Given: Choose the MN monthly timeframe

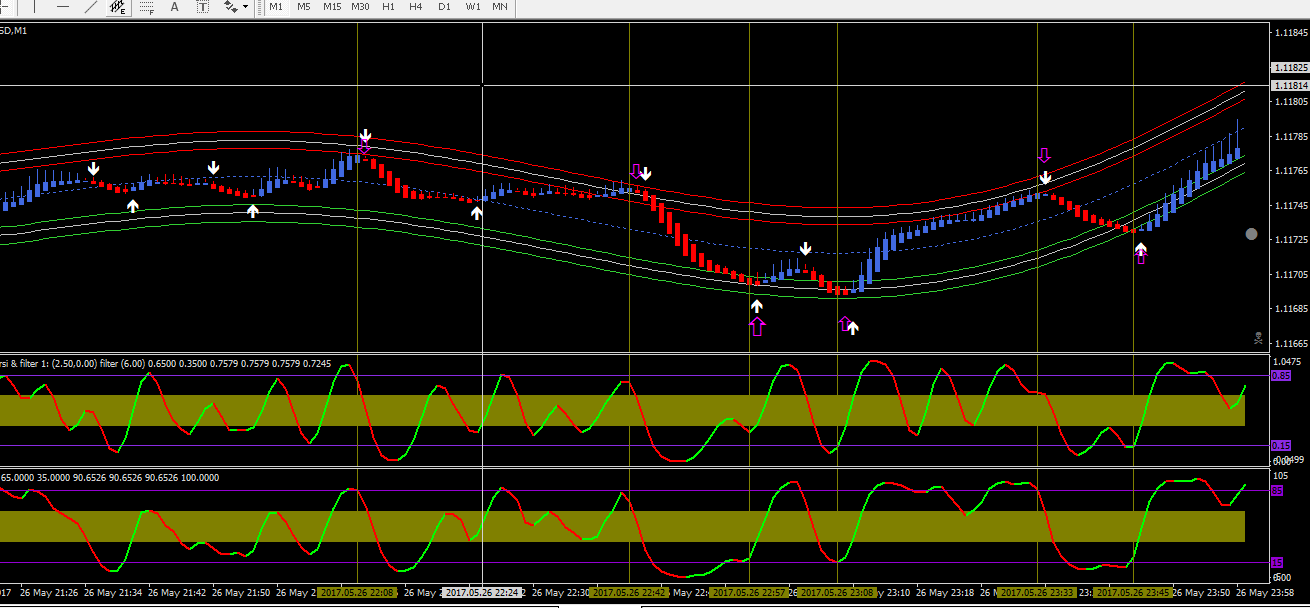Looking at the screenshot, I should (500, 7).
